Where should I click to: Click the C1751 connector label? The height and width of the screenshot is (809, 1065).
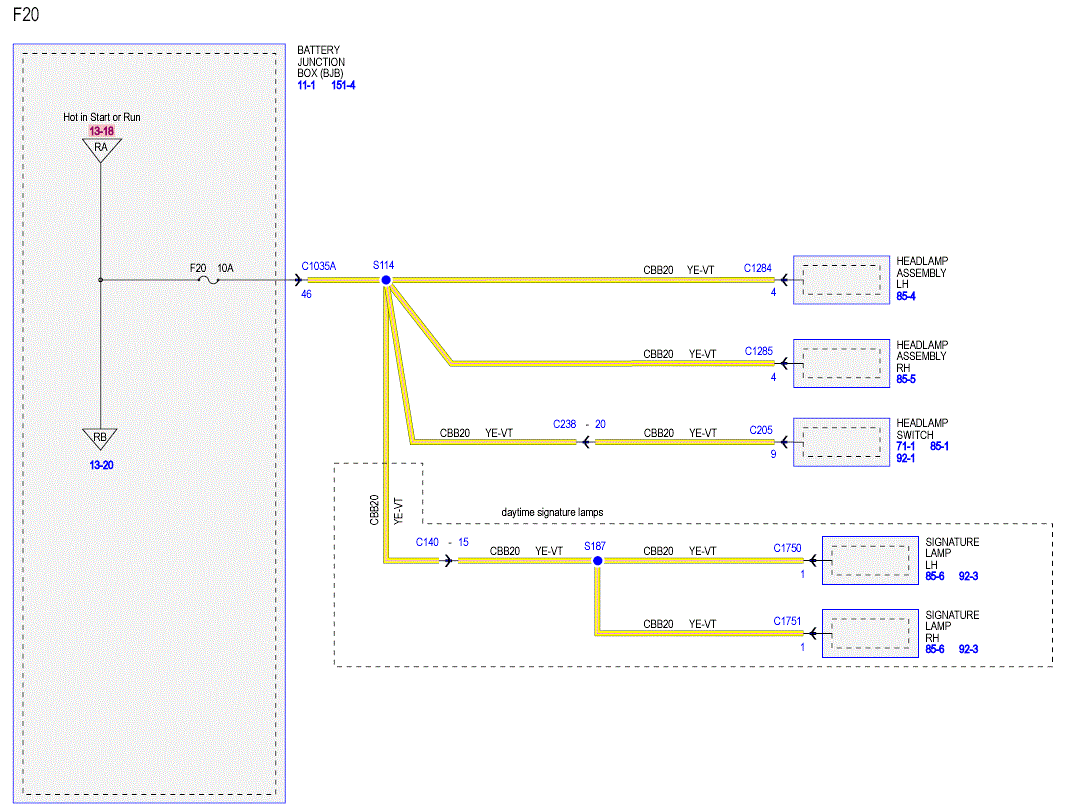[787, 621]
